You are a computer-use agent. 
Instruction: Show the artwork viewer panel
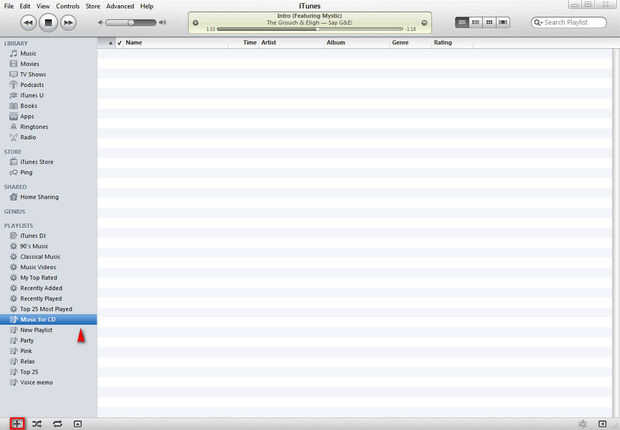[78, 424]
